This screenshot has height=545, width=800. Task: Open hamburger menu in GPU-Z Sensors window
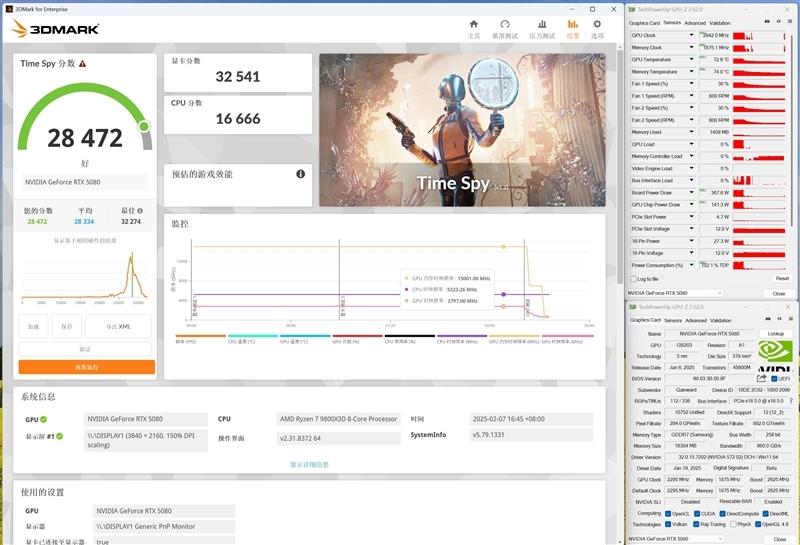[790, 21]
